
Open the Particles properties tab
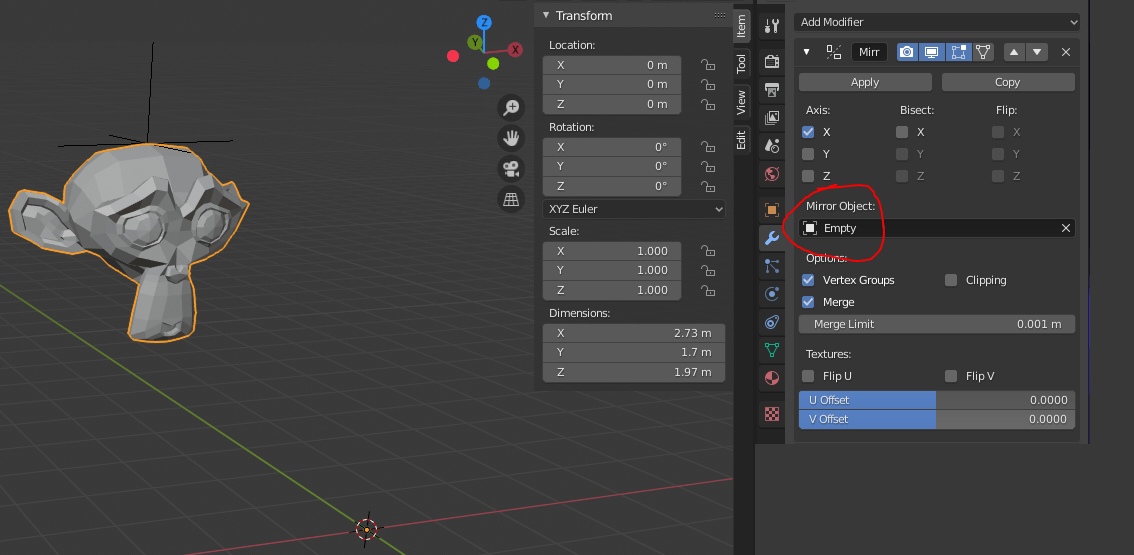pos(772,266)
